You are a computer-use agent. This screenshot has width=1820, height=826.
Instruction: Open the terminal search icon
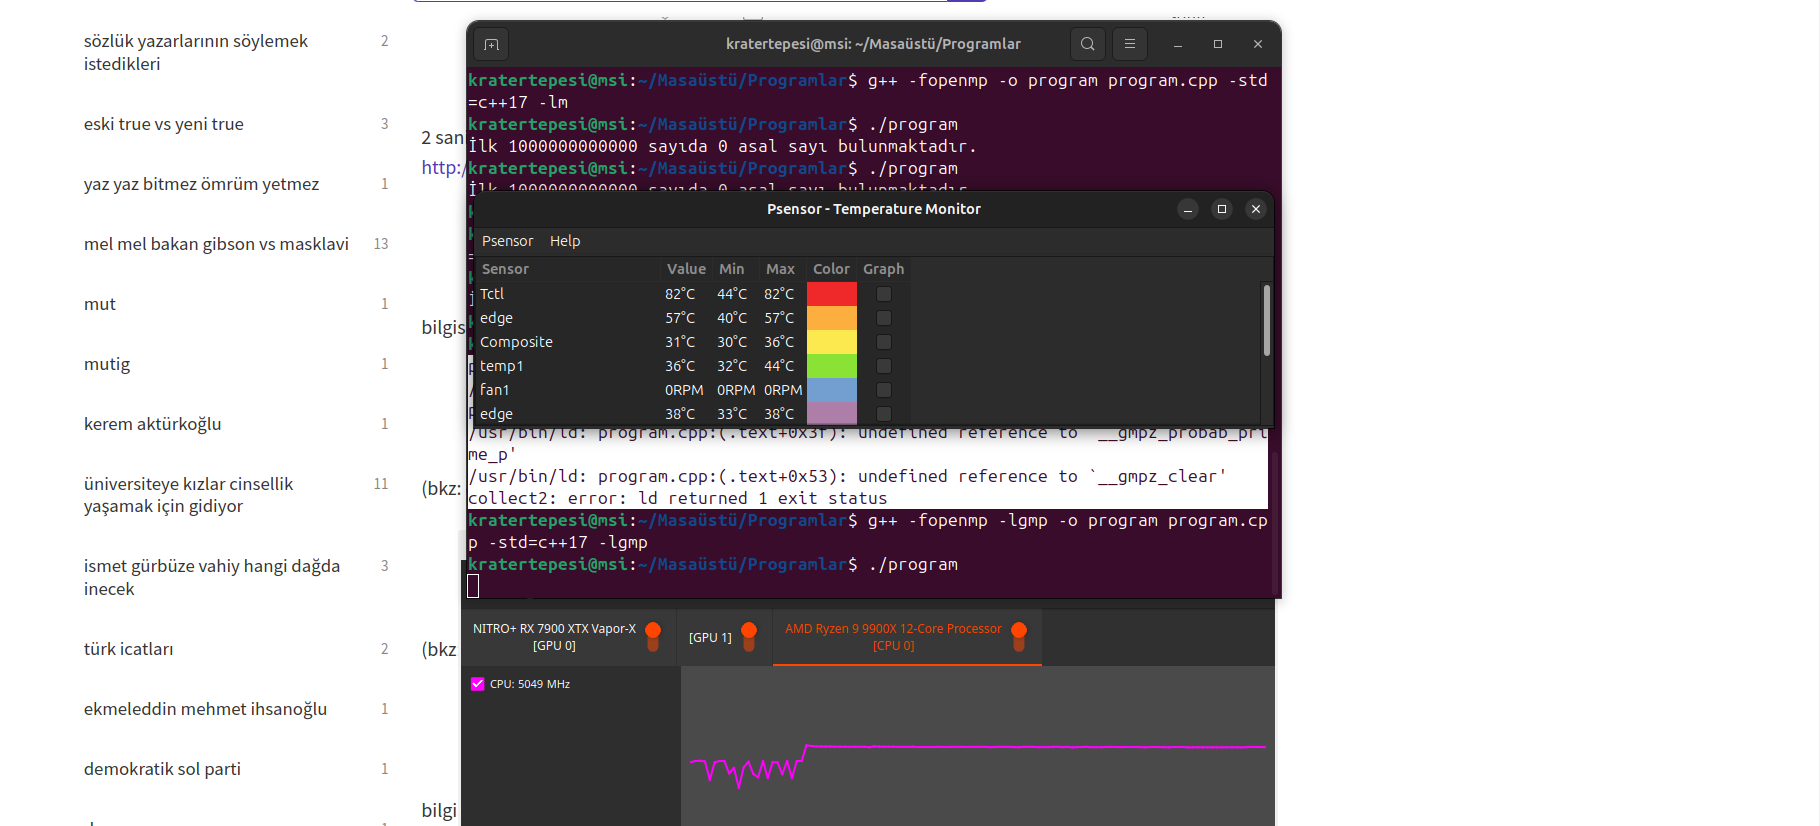(1088, 44)
